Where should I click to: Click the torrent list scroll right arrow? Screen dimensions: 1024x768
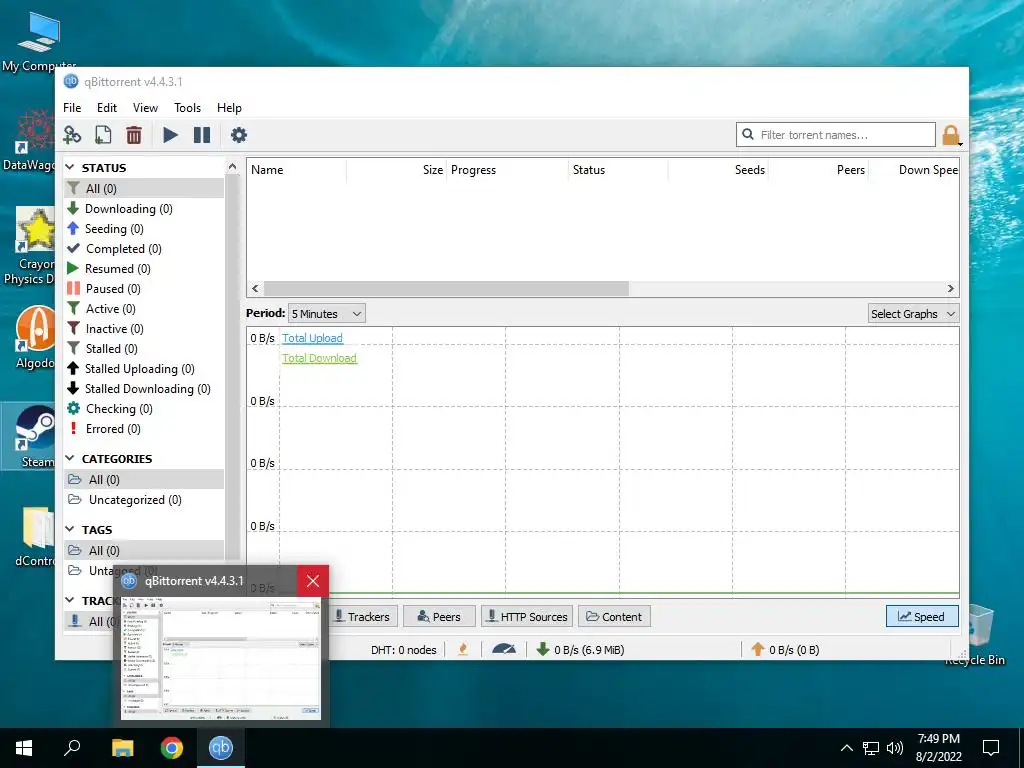951,289
